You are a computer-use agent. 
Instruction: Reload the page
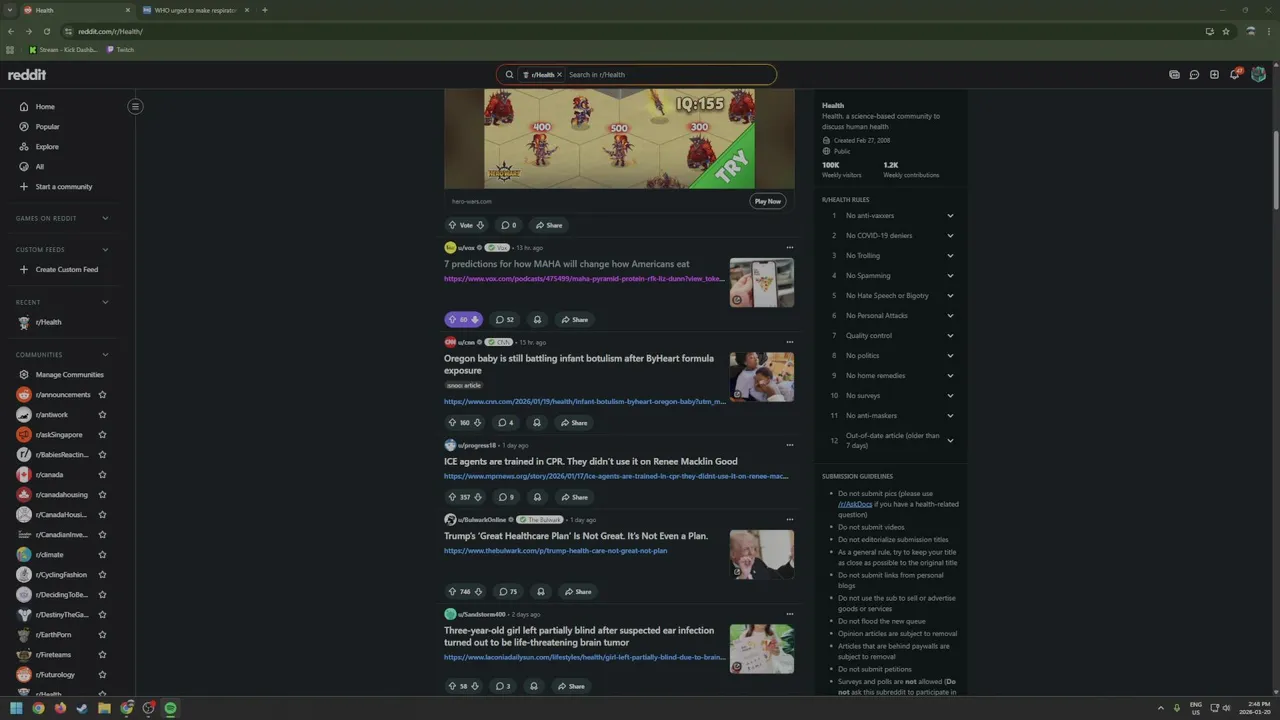46,31
